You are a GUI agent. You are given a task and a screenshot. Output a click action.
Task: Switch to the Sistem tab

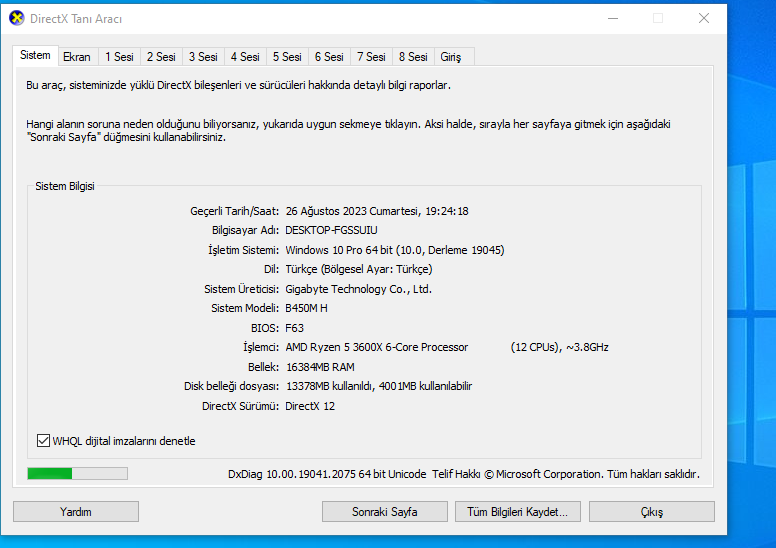[35, 55]
